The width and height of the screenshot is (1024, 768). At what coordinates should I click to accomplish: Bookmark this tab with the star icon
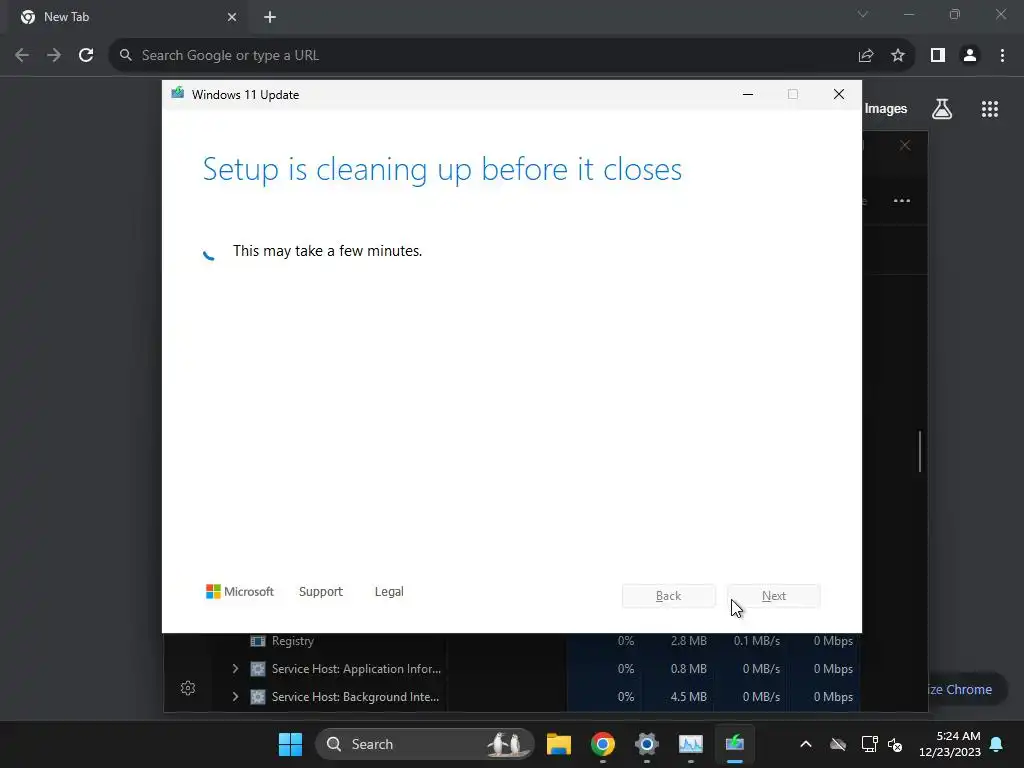pyautogui.click(x=898, y=56)
